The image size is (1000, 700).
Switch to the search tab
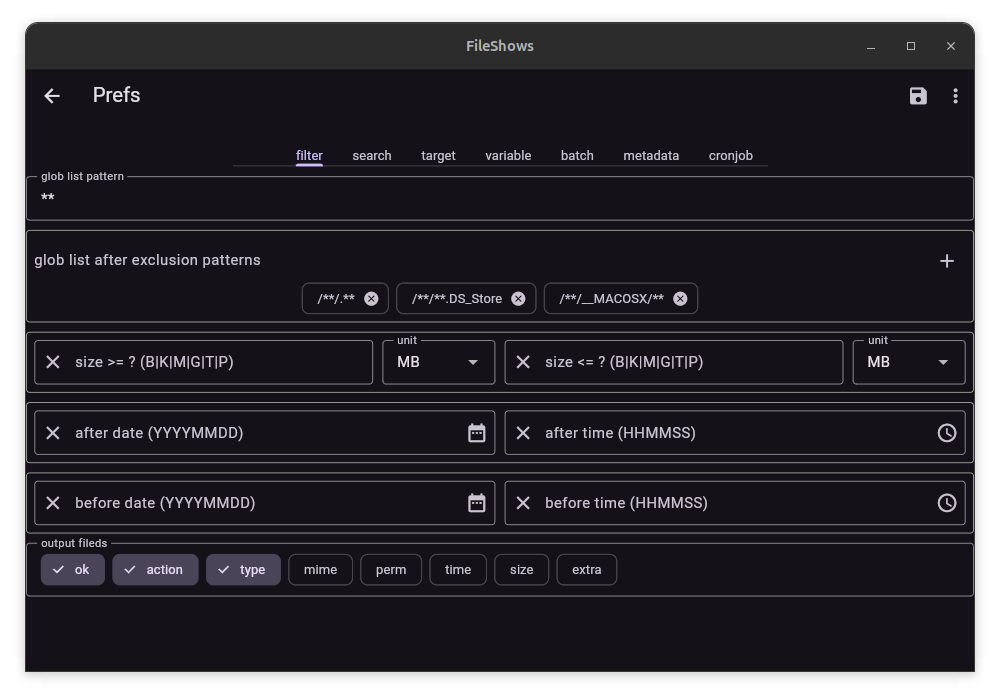click(371, 156)
